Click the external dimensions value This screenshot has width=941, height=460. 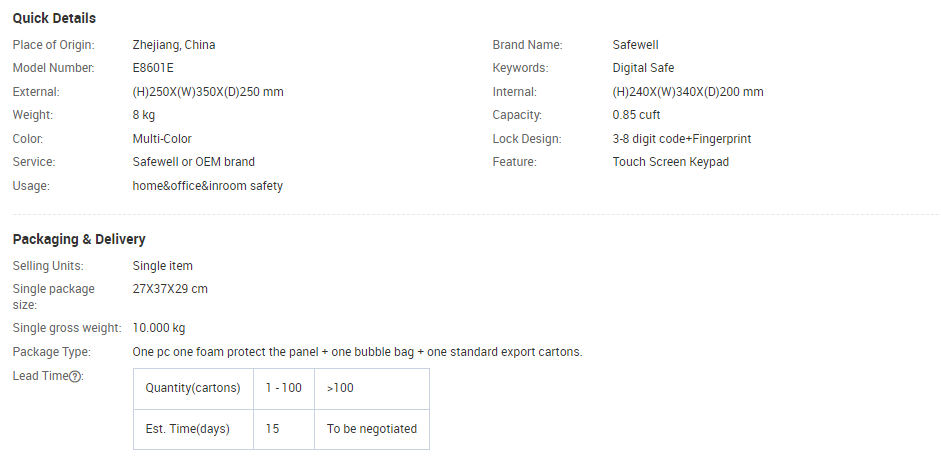point(208,92)
